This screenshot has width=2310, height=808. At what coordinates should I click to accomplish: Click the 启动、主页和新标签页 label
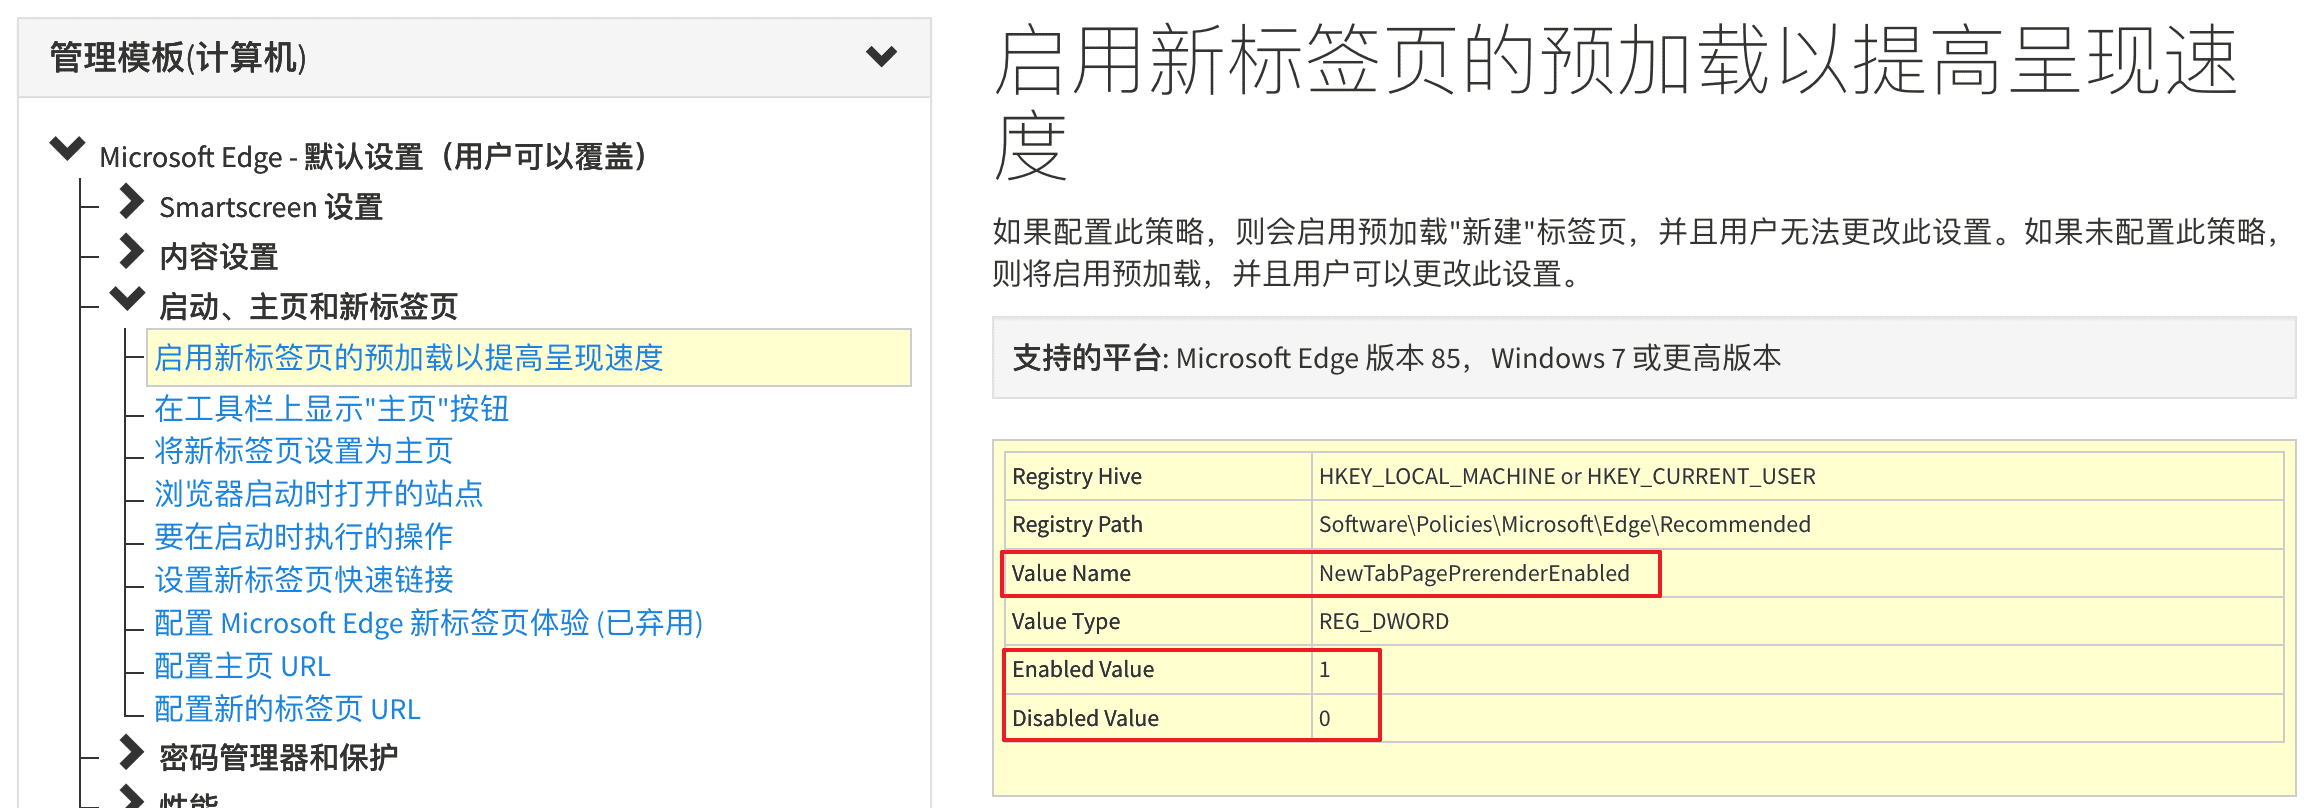308,307
